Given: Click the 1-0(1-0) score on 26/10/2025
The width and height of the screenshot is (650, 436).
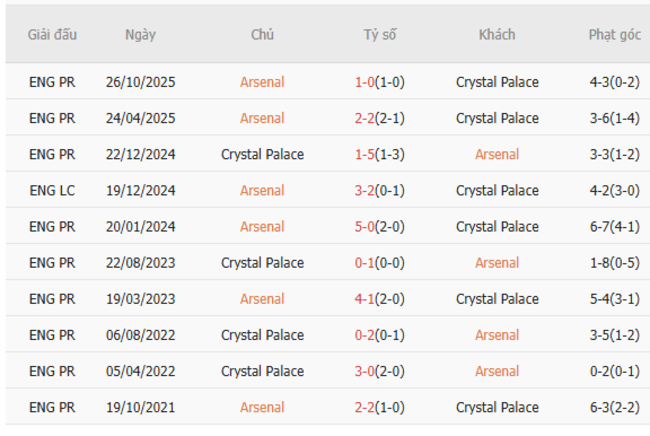Looking at the screenshot, I should pyautogui.click(x=380, y=82).
